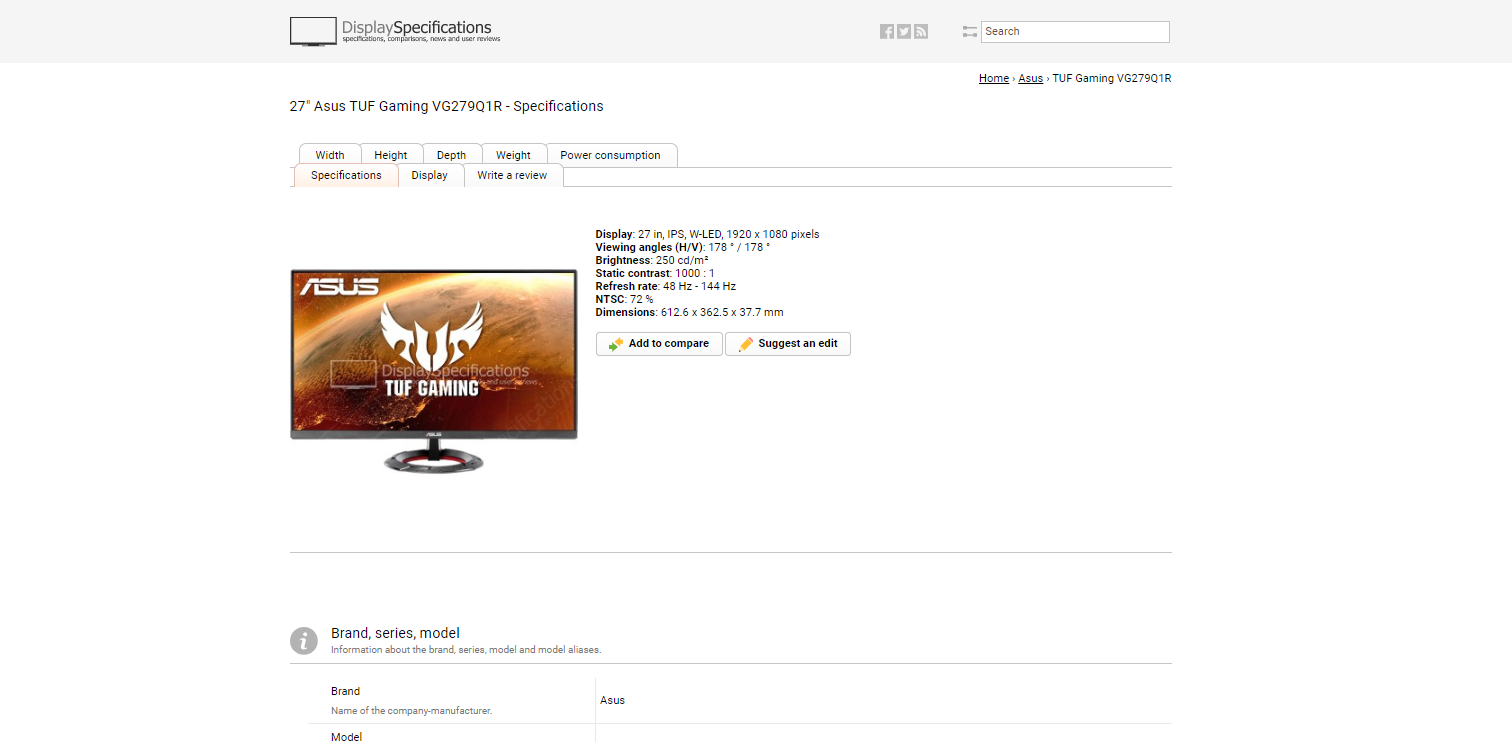Click the compare list icon beside search
1512x742 pixels.
pyautogui.click(x=969, y=32)
